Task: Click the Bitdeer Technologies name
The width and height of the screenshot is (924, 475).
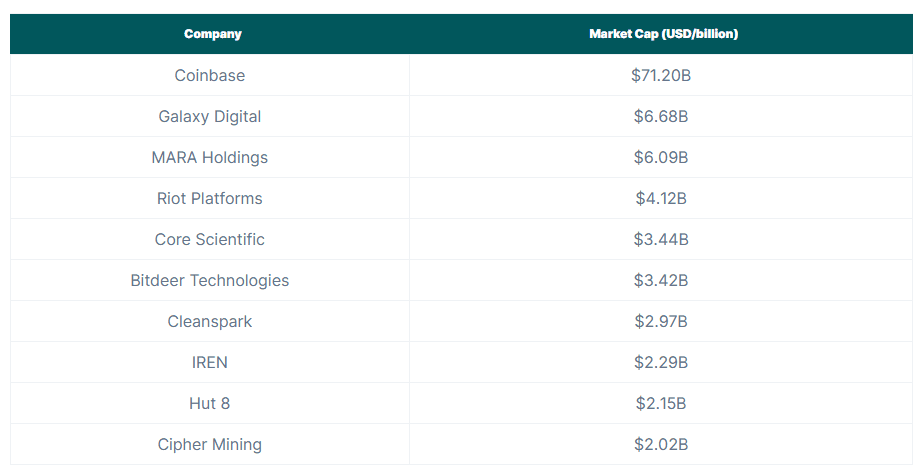Action: click(210, 281)
